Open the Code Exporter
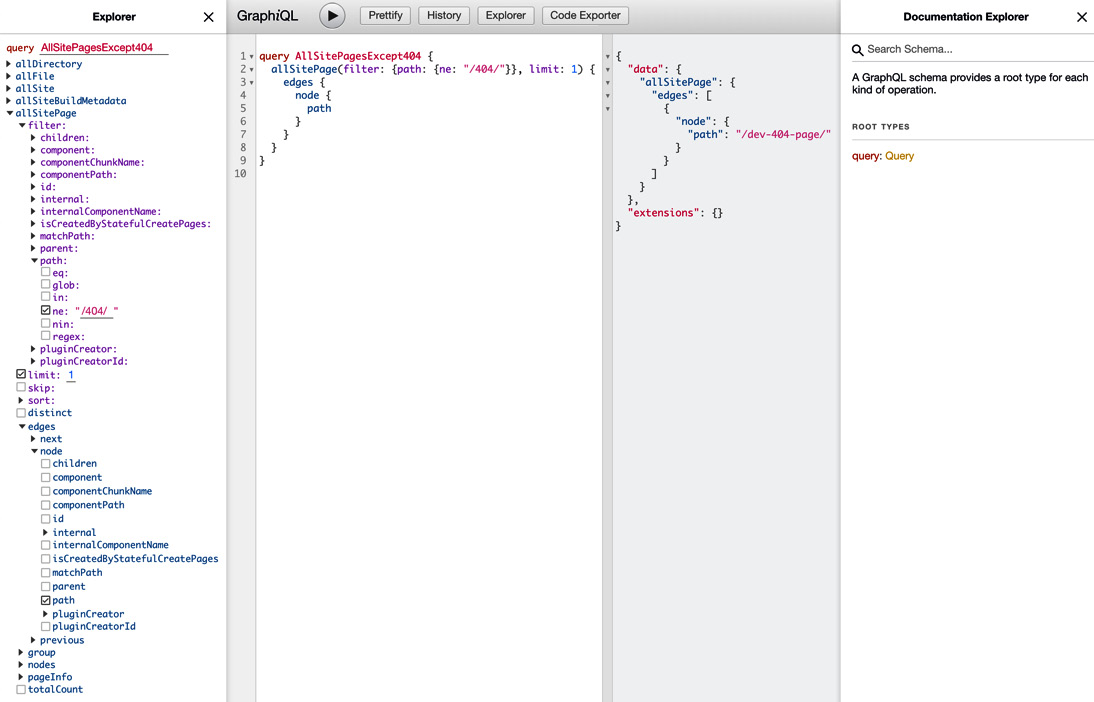Image resolution: width=1094 pixels, height=702 pixels. pyautogui.click(x=585, y=15)
